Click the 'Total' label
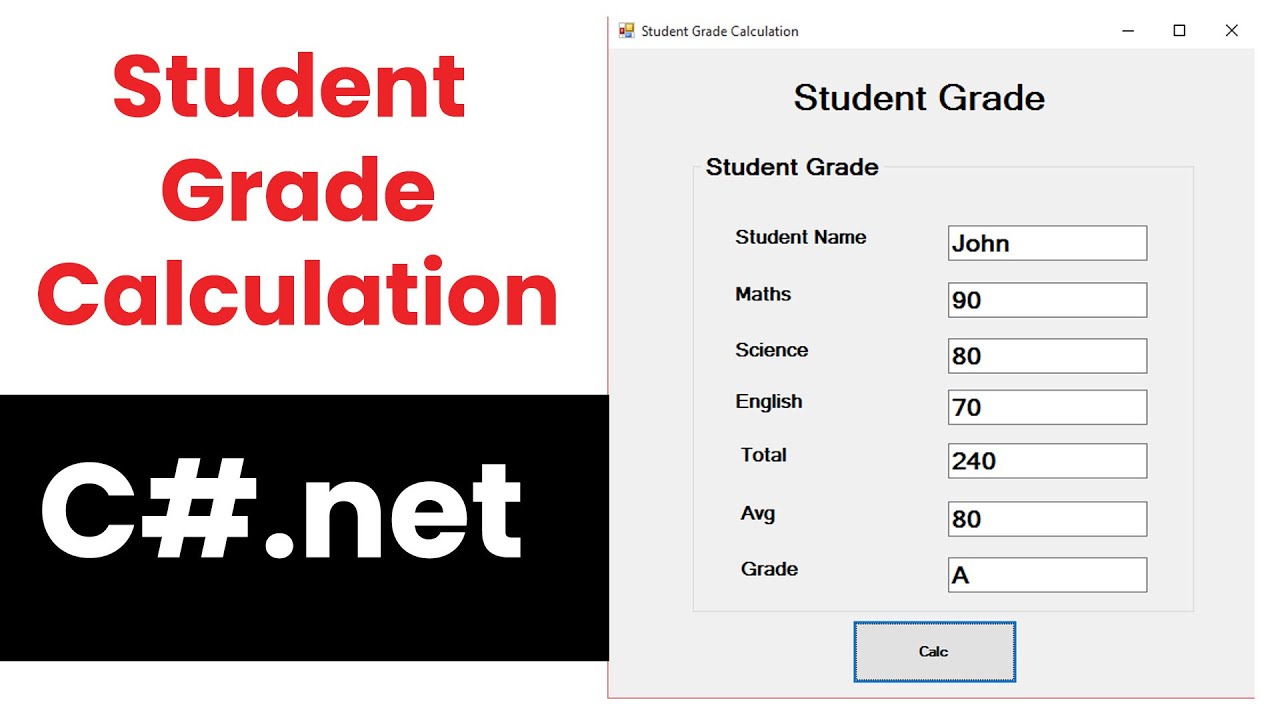The image size is (1280, 720). point(763,455)
